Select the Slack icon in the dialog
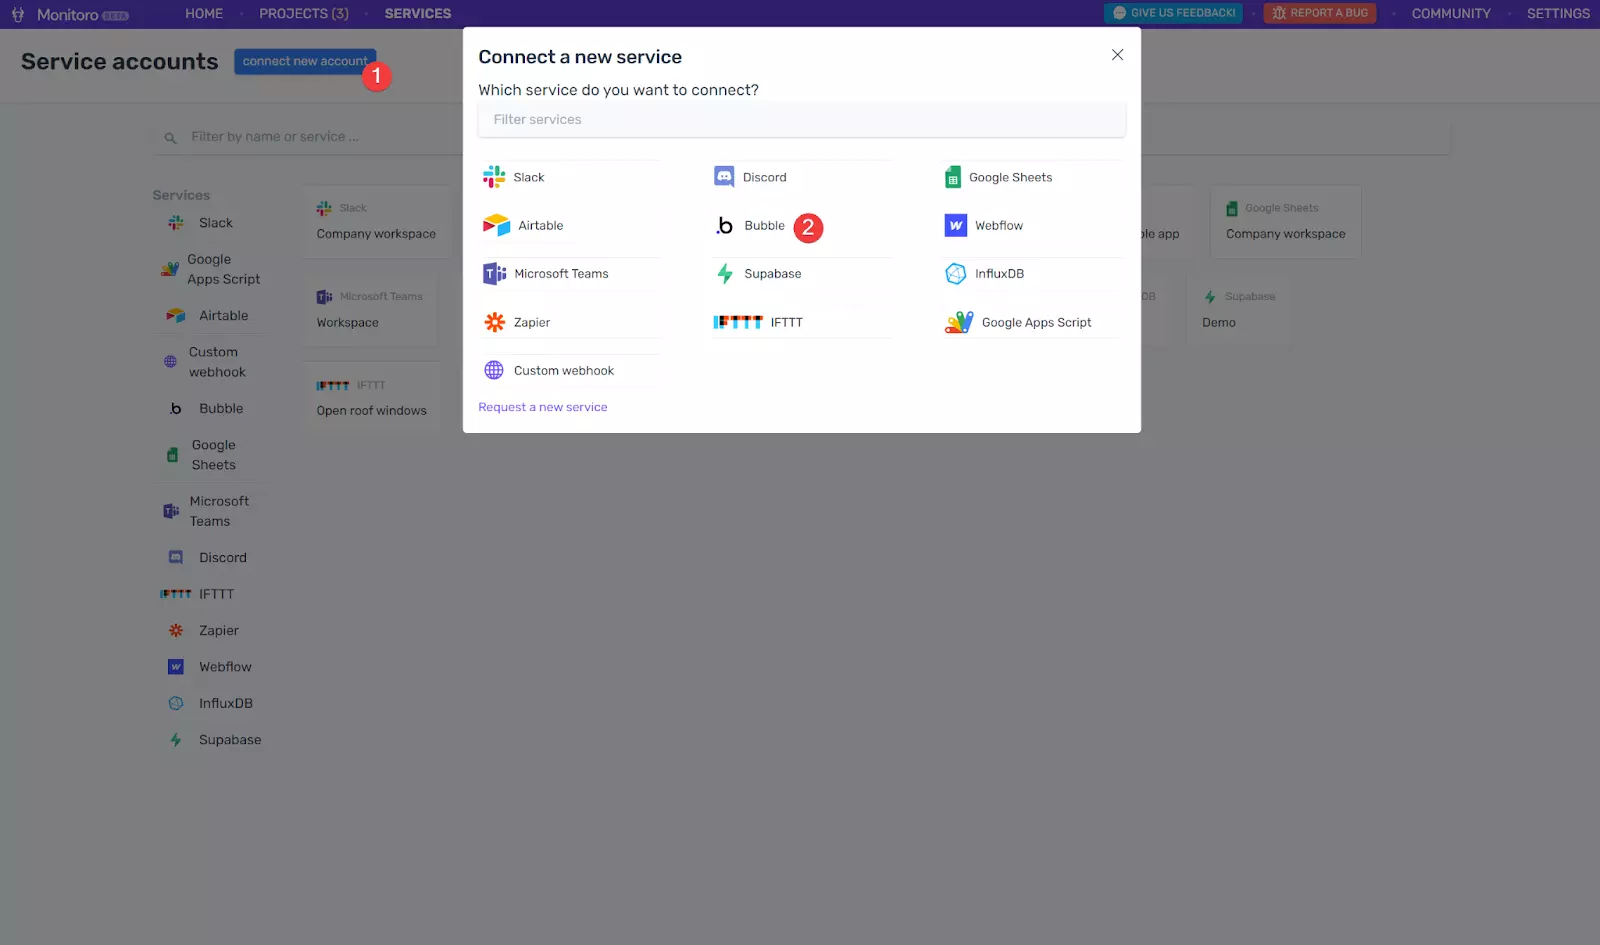 tap(494, 177)
